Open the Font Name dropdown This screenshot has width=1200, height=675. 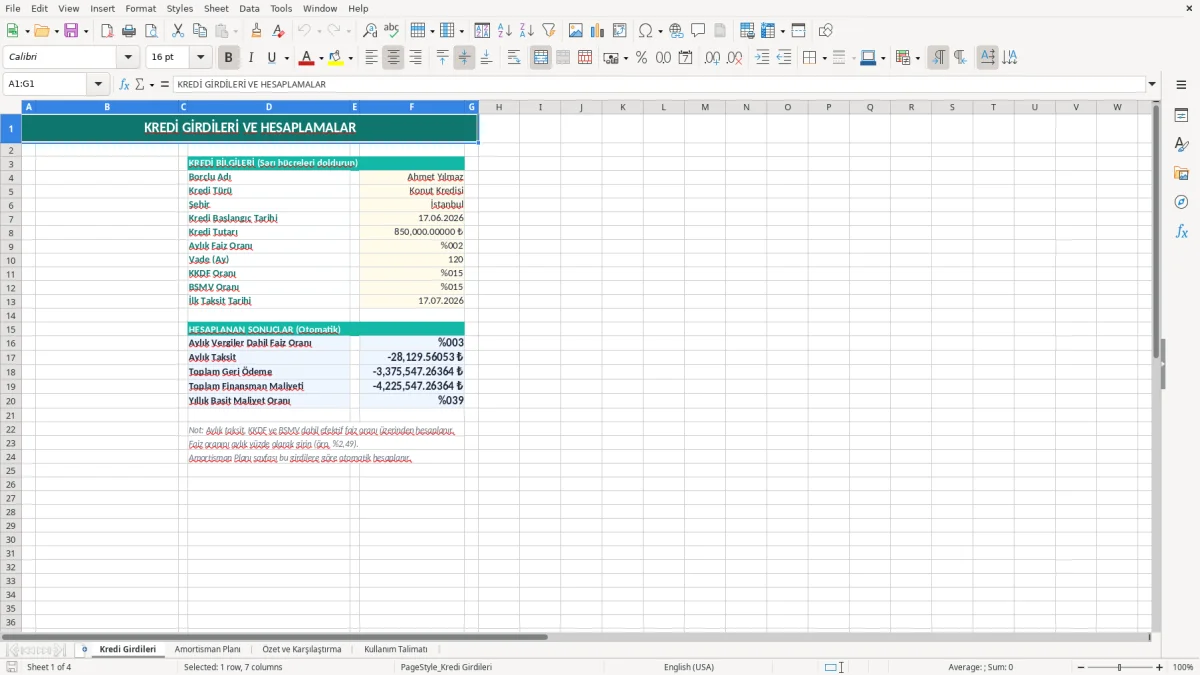[x=128, y=58]
